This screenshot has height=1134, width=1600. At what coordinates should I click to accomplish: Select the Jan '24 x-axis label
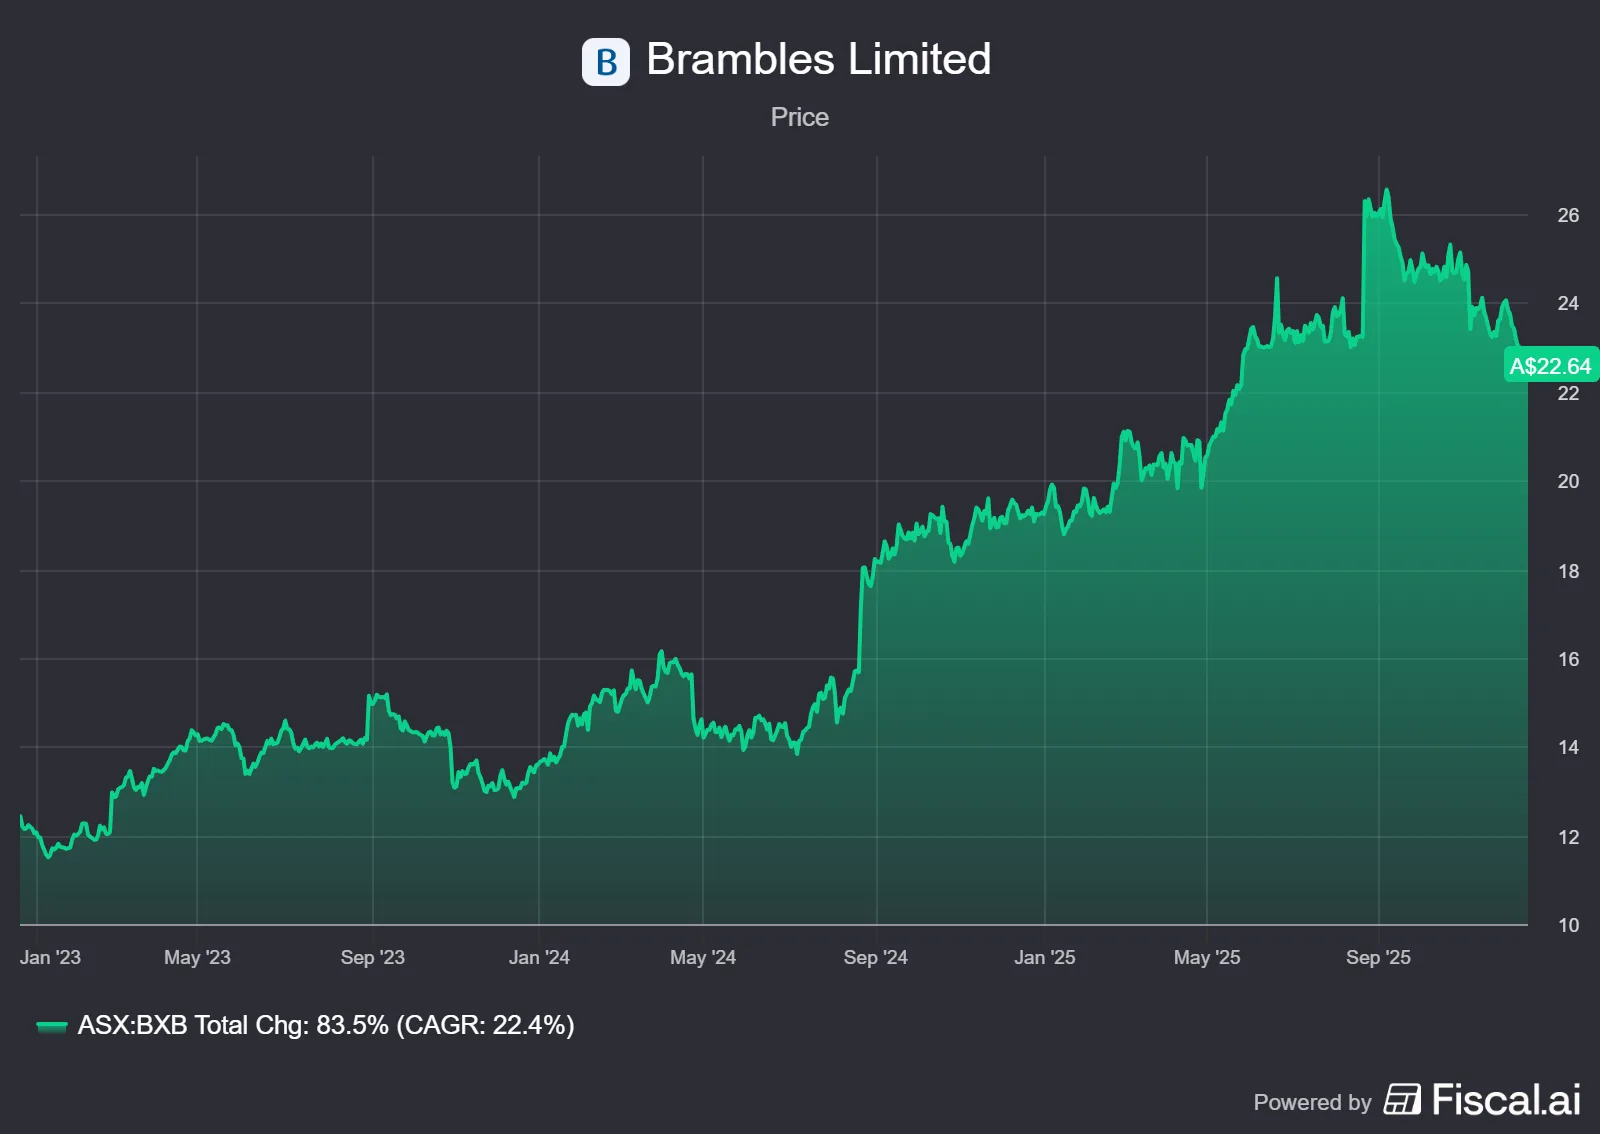click(x=539, y=957)
